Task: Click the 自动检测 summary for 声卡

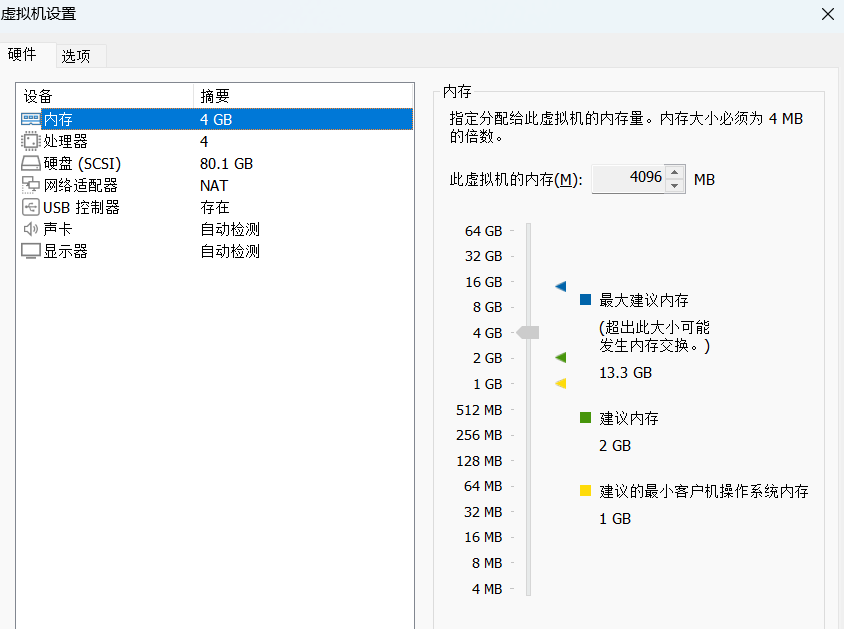Action: point(230,229)
